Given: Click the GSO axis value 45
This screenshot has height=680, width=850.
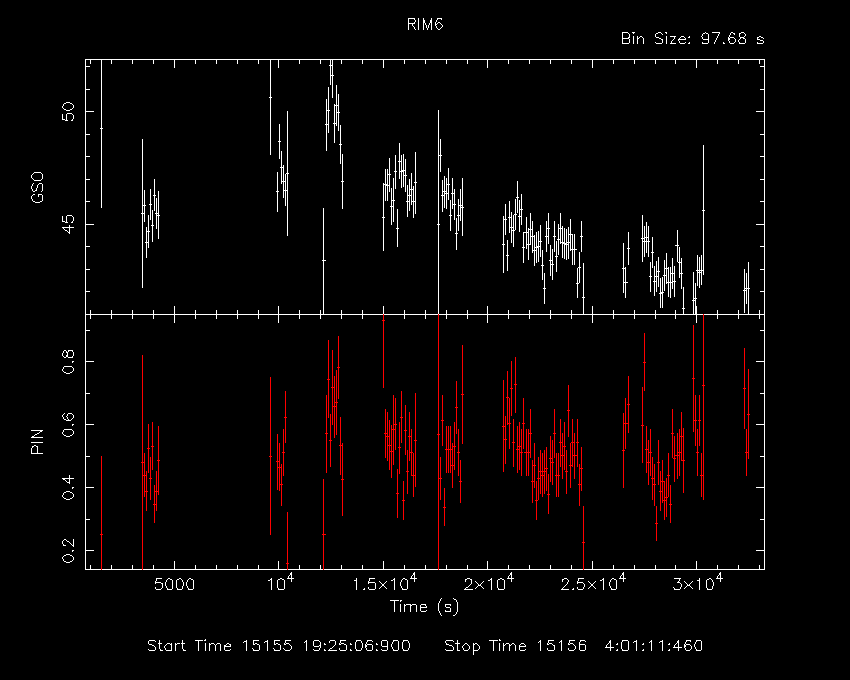Looking at the screenshot, I should tap(68, 224).
